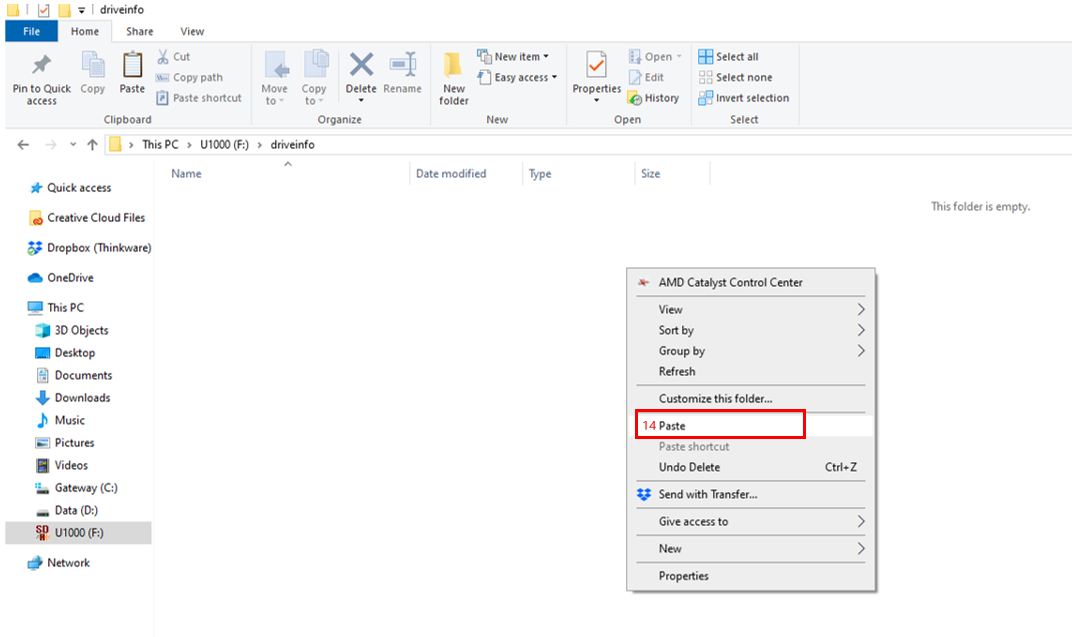Select U1000 (F:) SD card in sidebar
This screenshot has height=637, width=1078.
coord(78,533)
